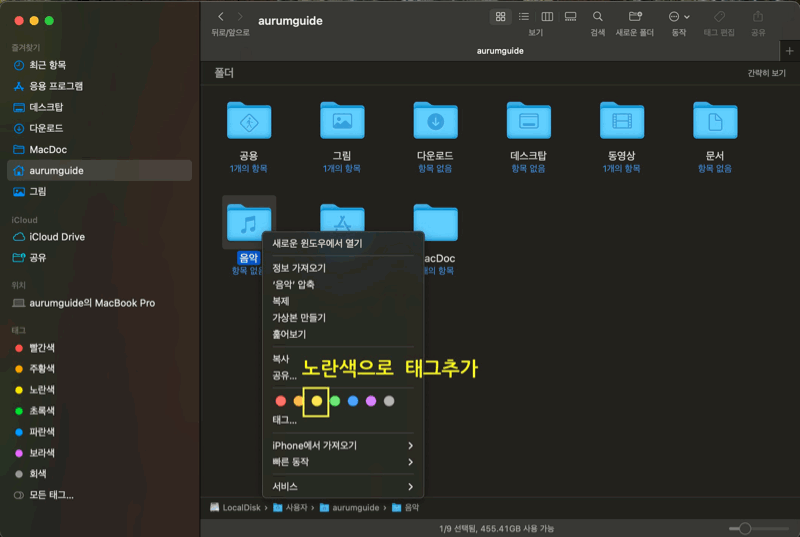
Task: Choose '음악' 압축 in context menu
Action: tap(343, 285)
